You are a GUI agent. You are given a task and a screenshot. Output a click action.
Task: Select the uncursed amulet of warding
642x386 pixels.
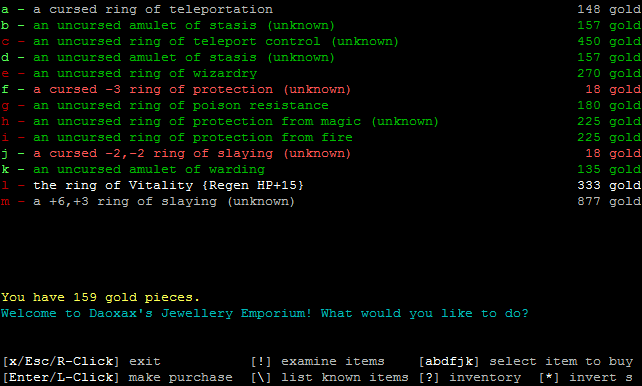[x=321, y=169]
